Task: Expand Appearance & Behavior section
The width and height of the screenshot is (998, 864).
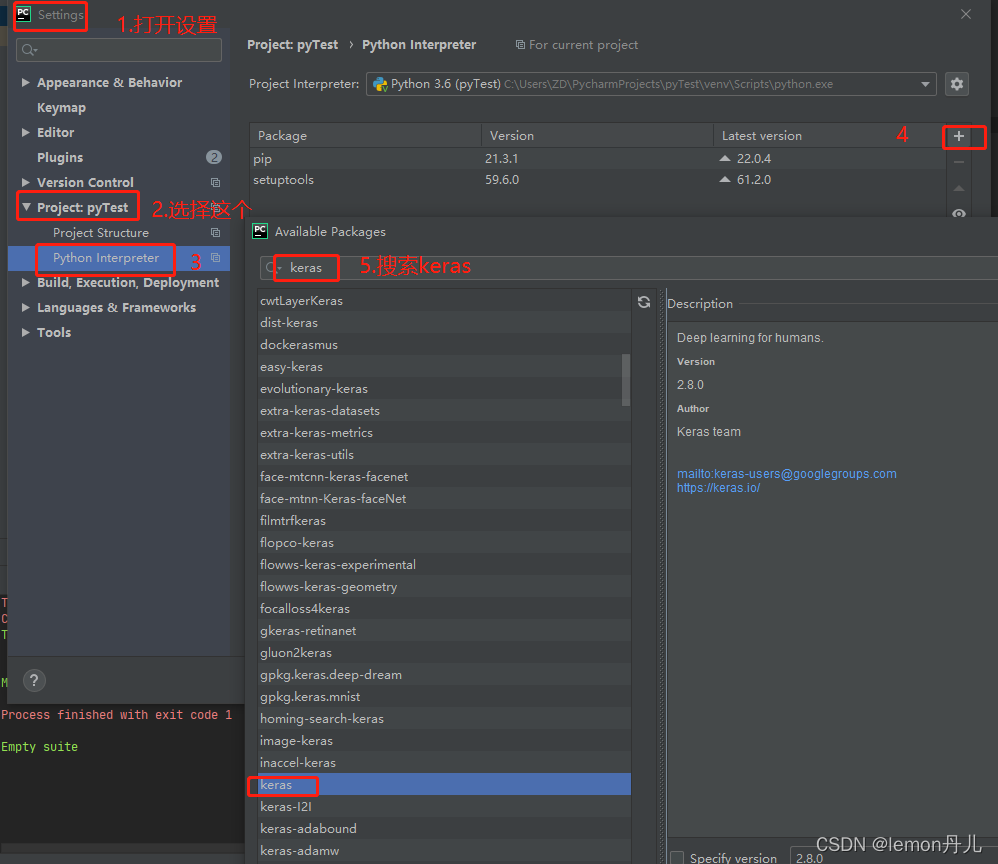Action: click(25, 83)
